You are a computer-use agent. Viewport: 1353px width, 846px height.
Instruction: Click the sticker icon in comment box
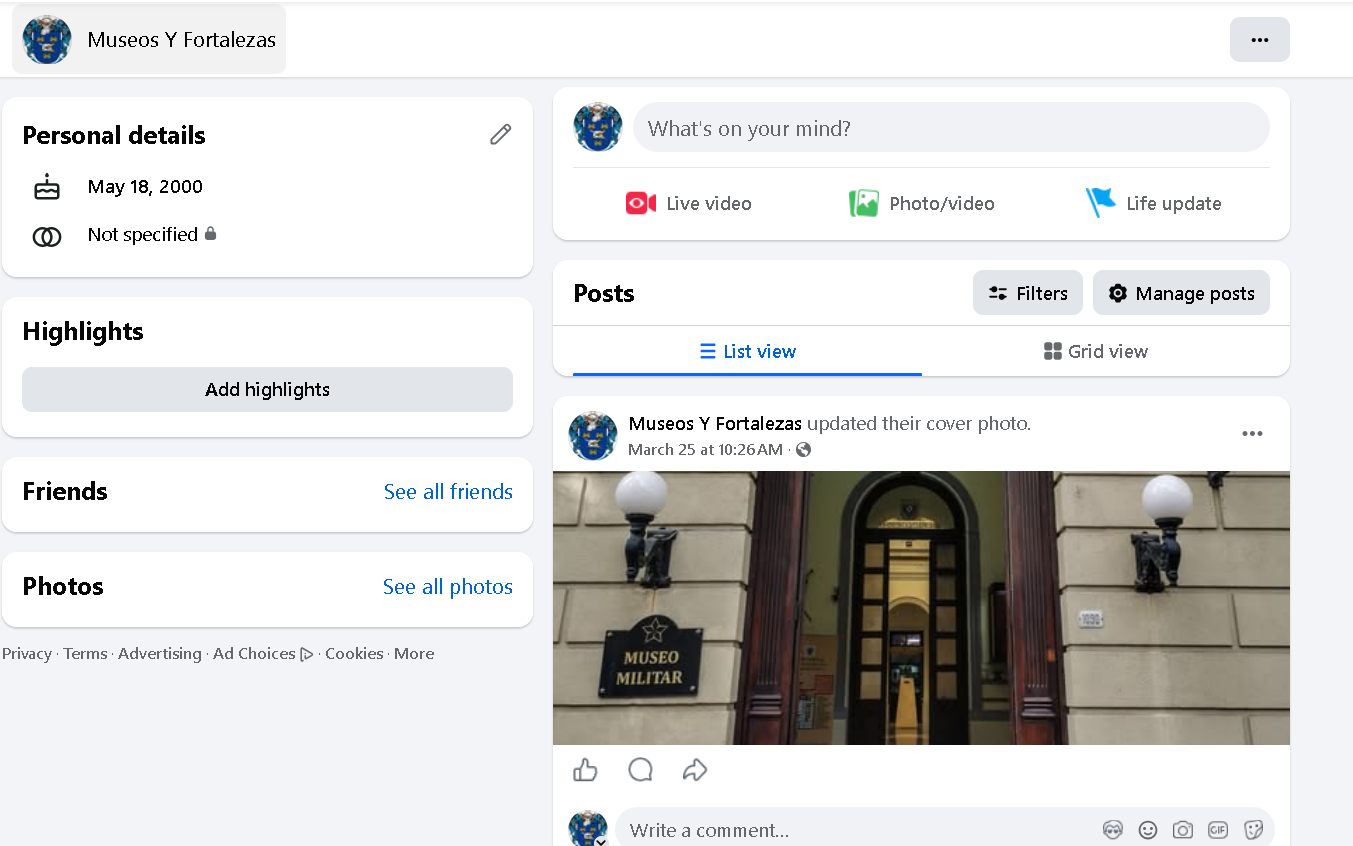(x=1253, y=830)
